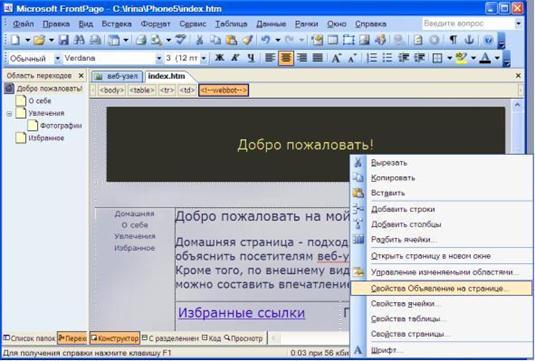Click the Избранные ссылки hyperlink

click(241, 313)
